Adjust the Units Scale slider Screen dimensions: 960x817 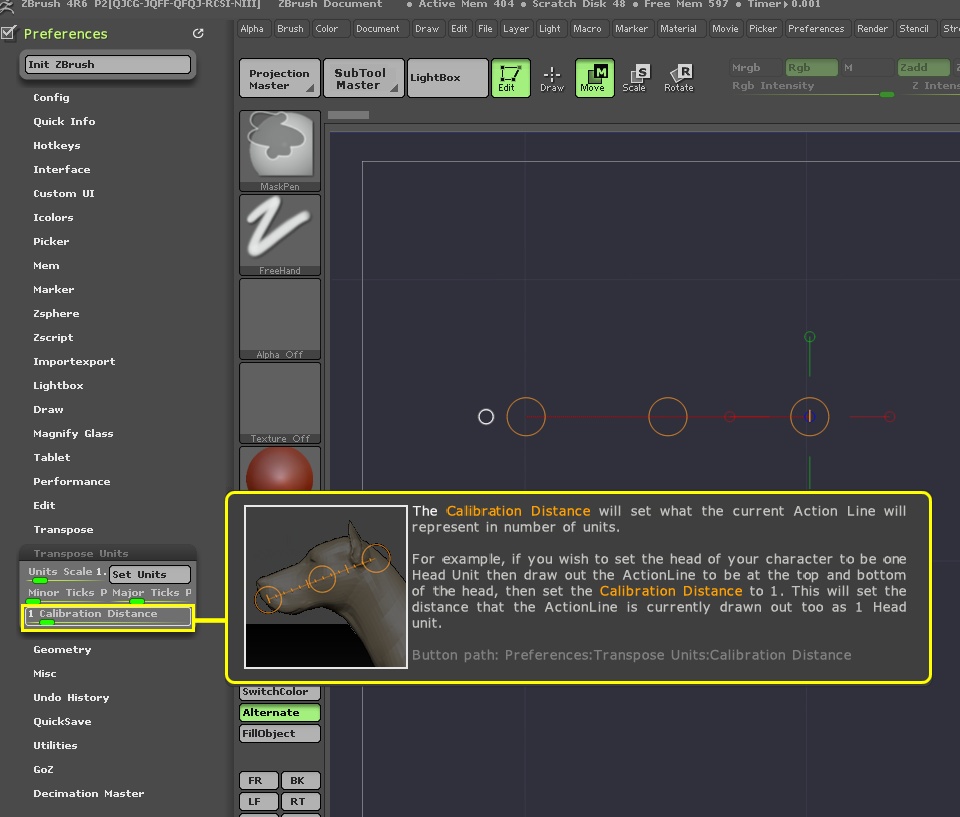point(67,574)
